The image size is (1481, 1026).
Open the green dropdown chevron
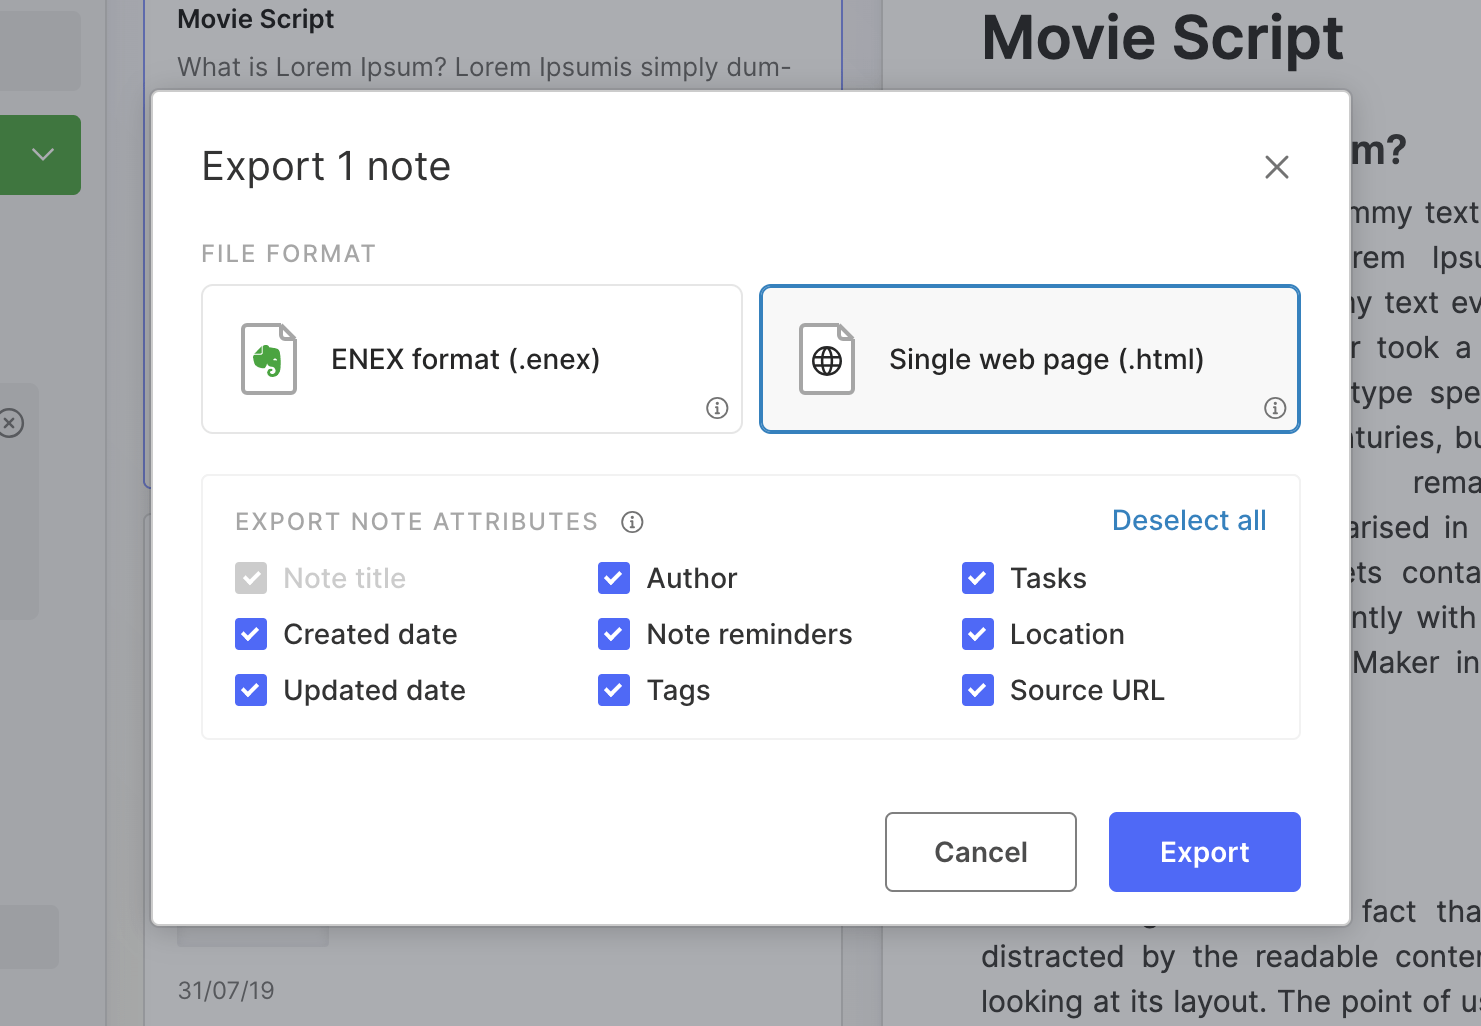coord(41,155)
